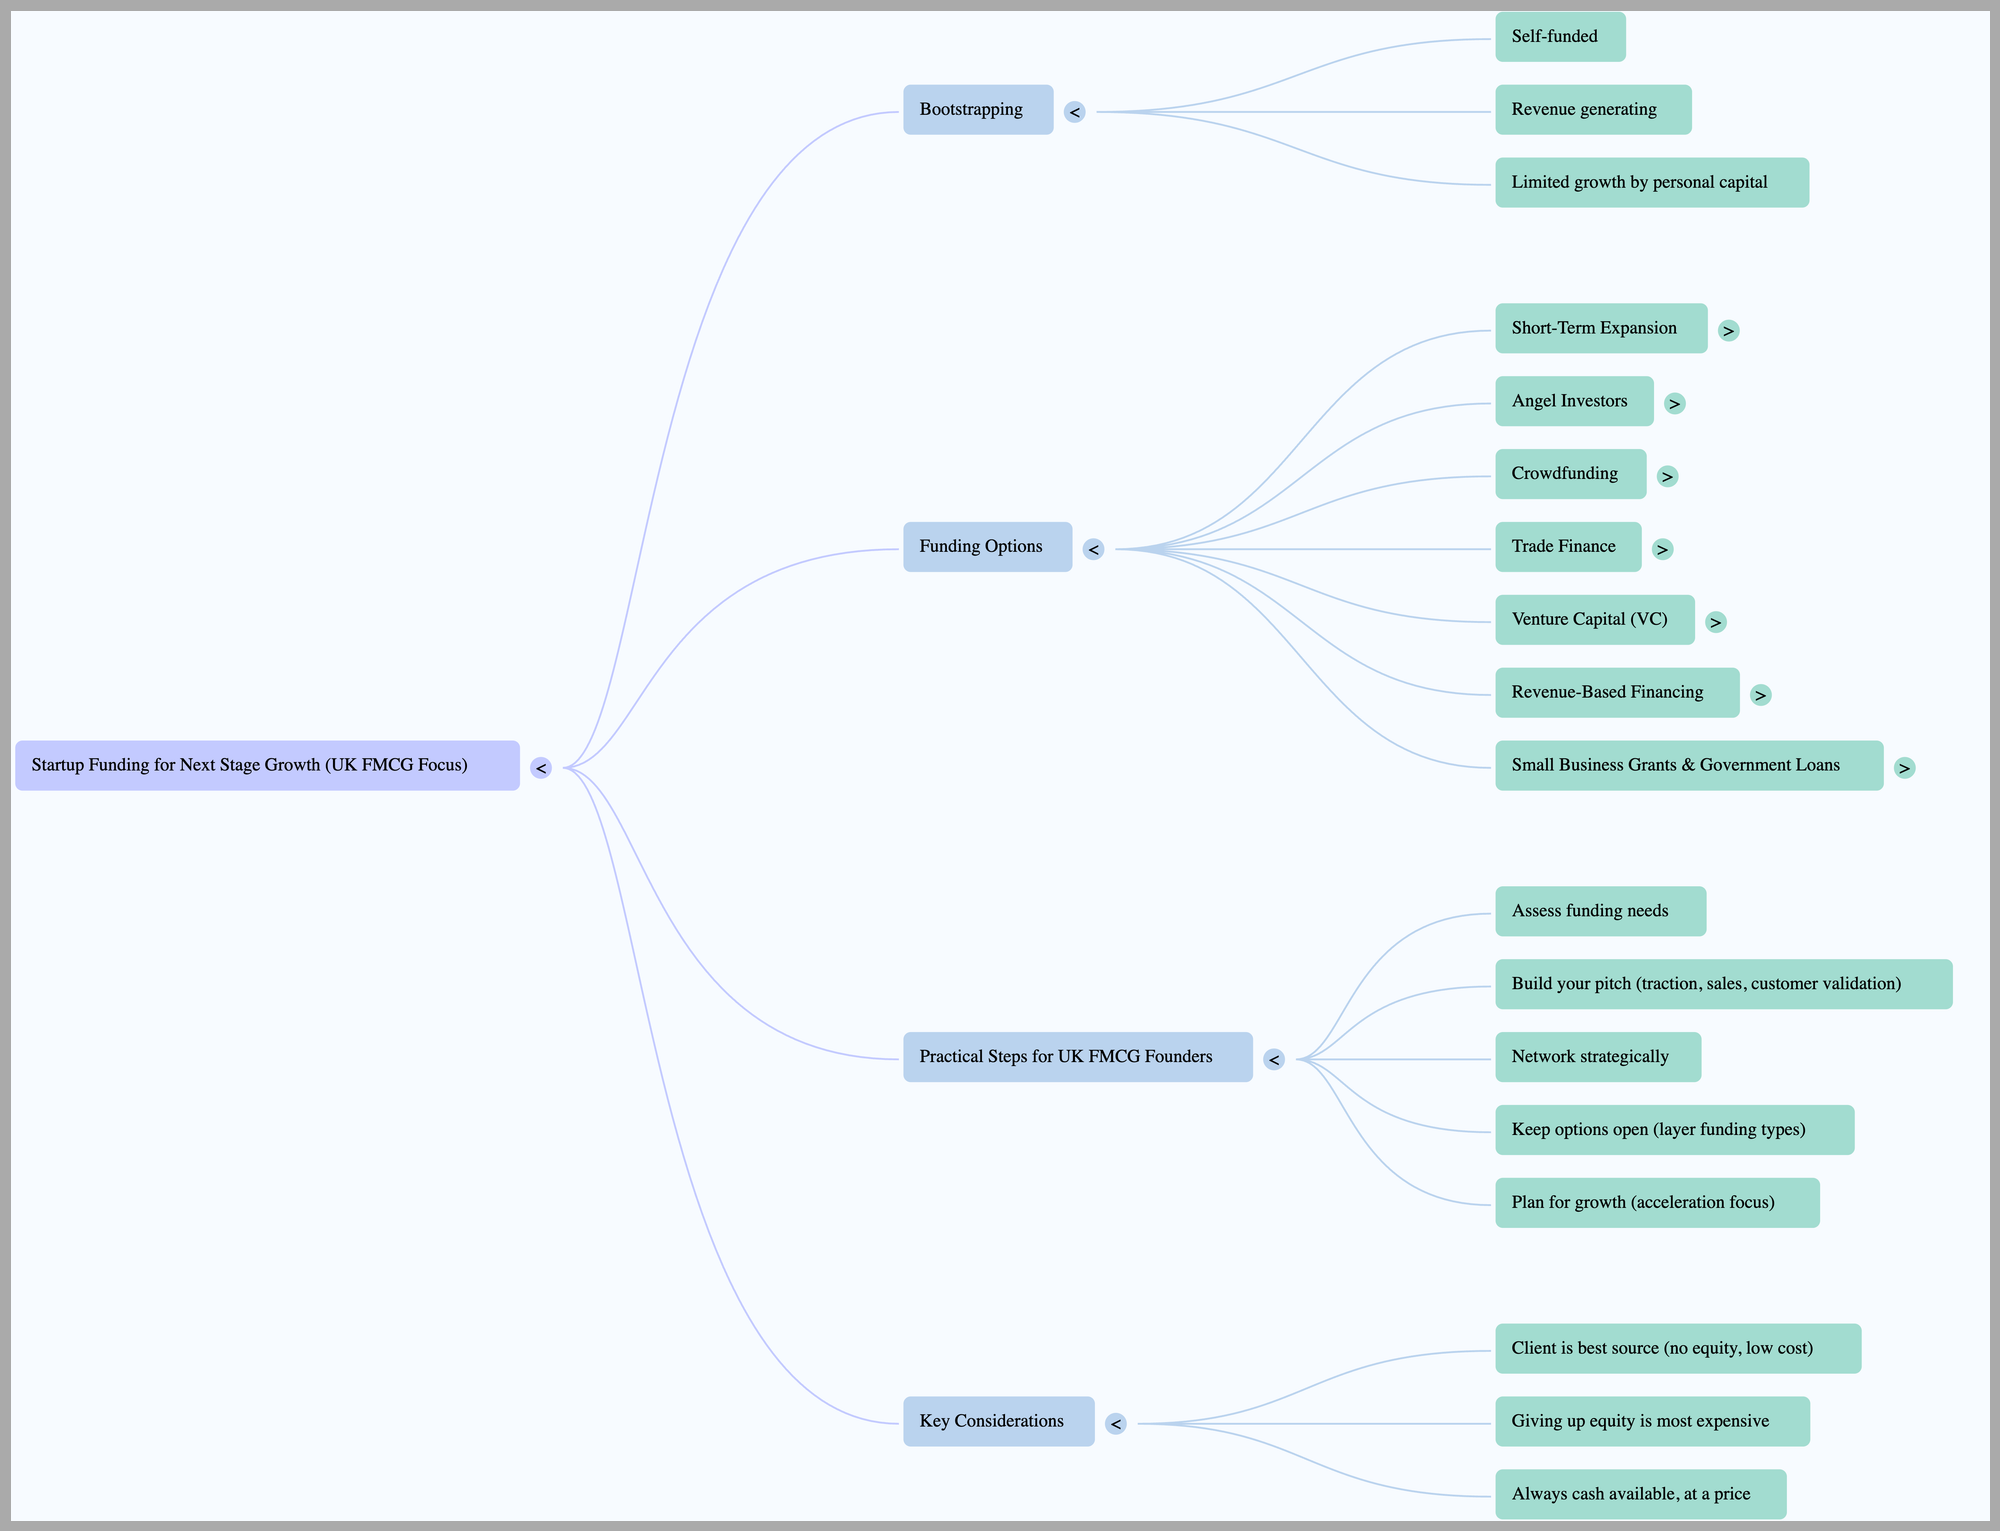Expand the Short-Term Expansion node arrow
The width and height of the screenshot is (2000, 1531).
pos(1728,330)
